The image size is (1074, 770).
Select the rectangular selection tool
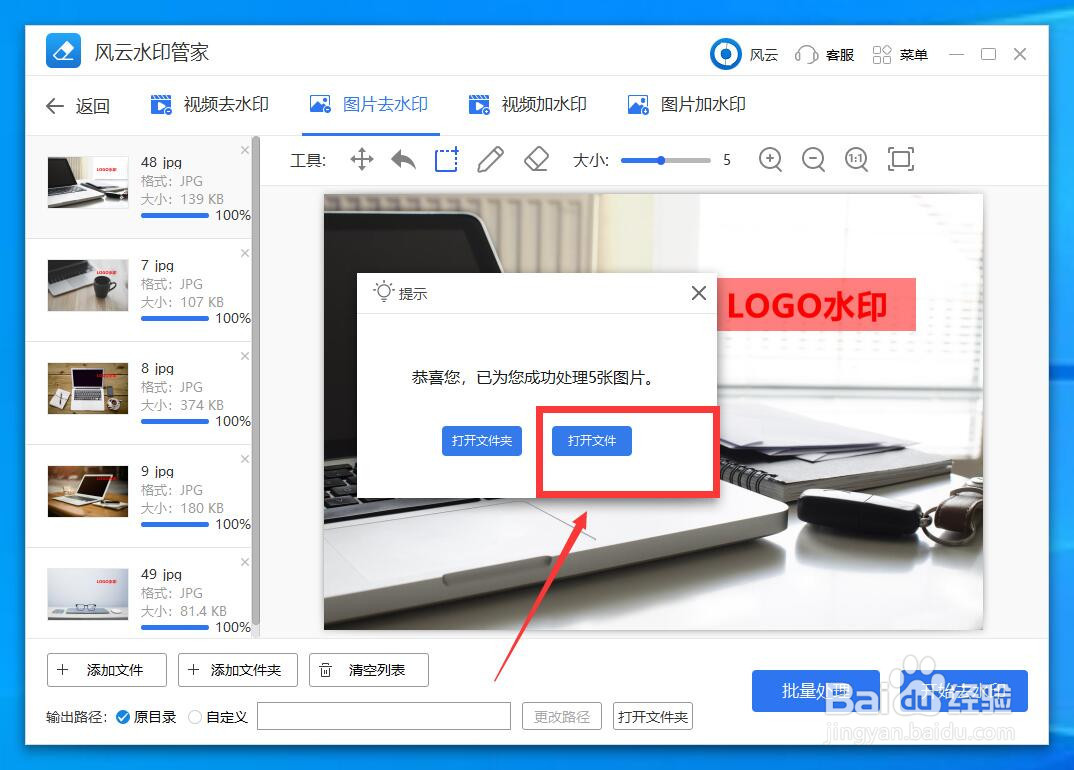coord(445,159)
